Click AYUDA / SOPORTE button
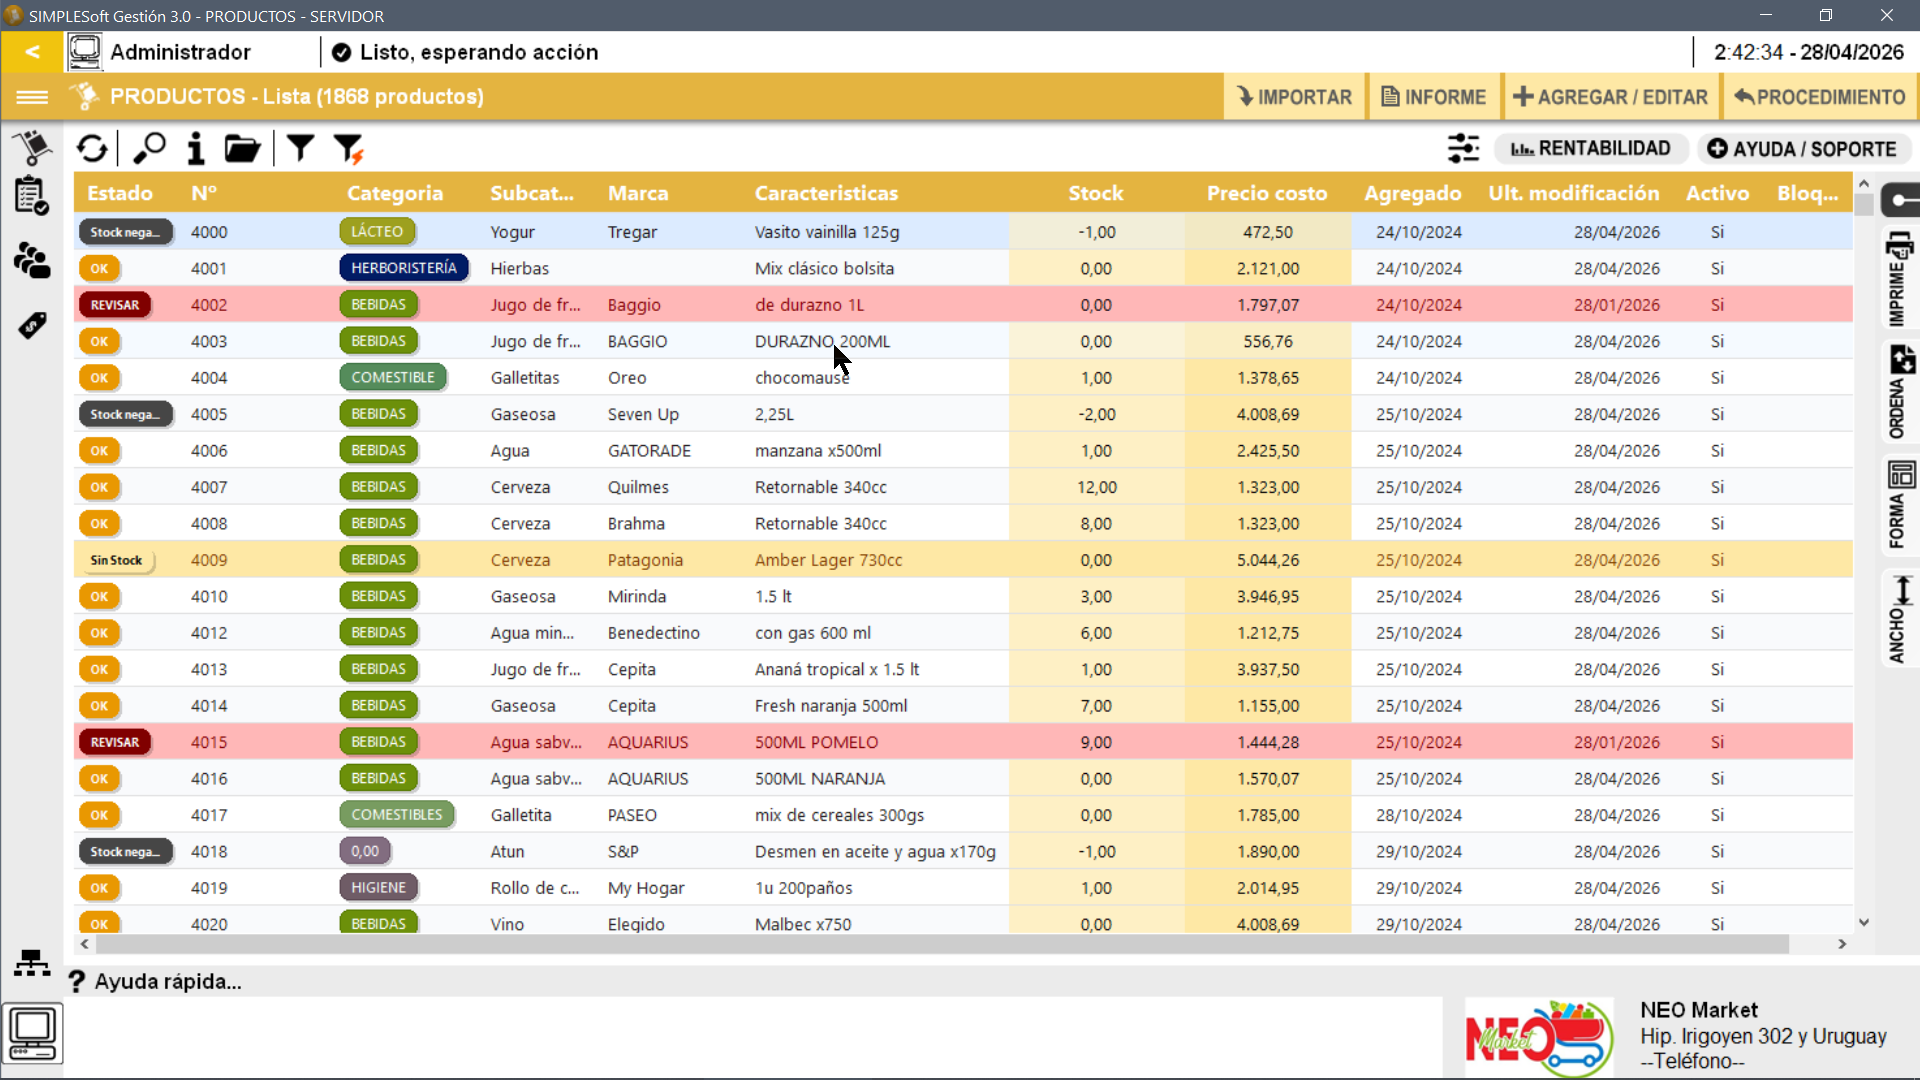Viewport: 1920px width, 1080px height. coord(1802,149)
